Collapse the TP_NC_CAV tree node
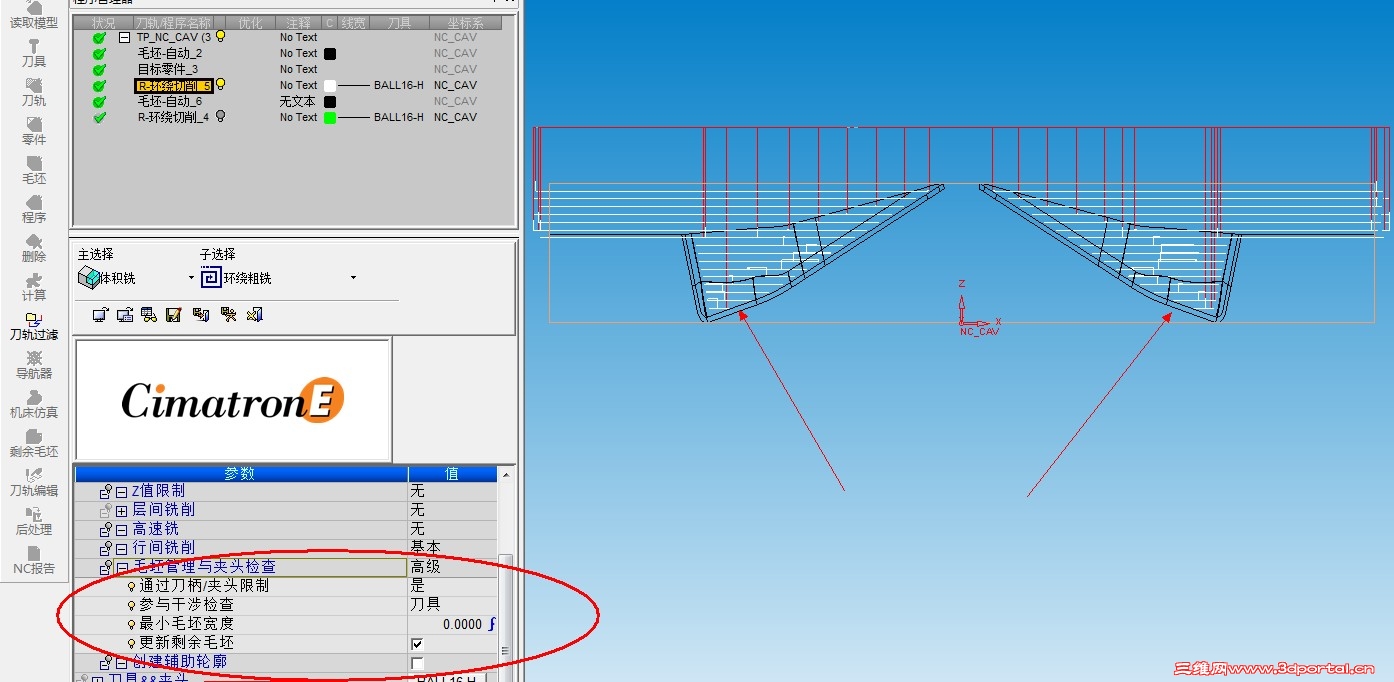This screenshot has height=682, width=1394. pyautogui.click(x=125, y=37)
